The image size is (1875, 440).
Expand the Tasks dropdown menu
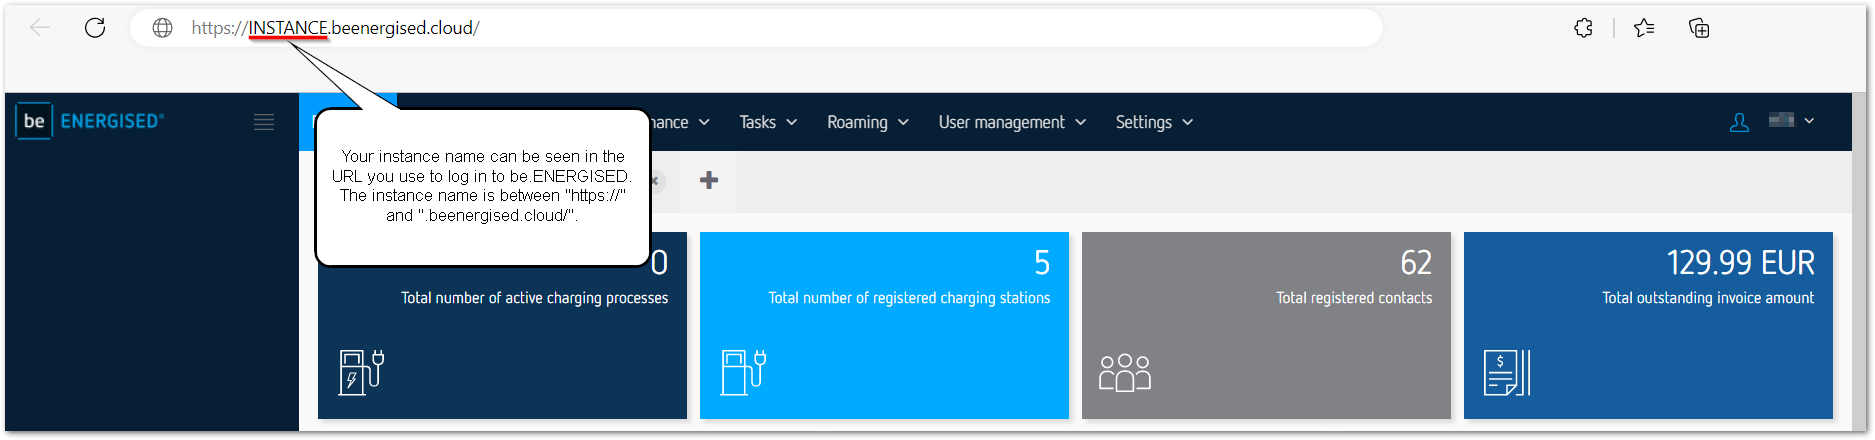click(767, 122)
